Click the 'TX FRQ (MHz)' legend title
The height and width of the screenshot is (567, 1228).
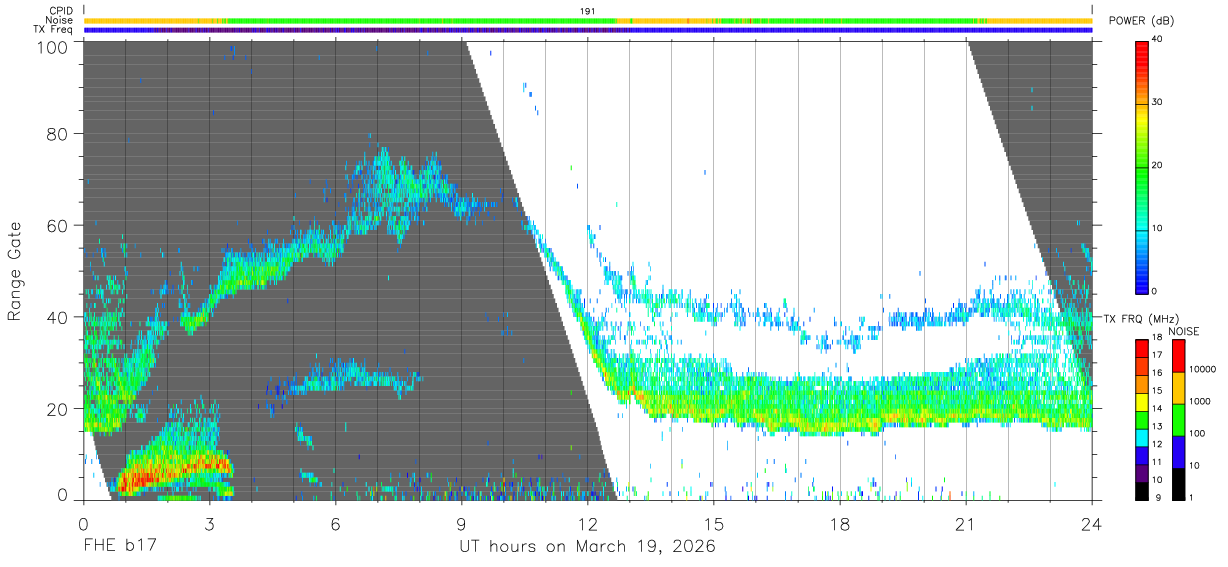pos(1141,318)
